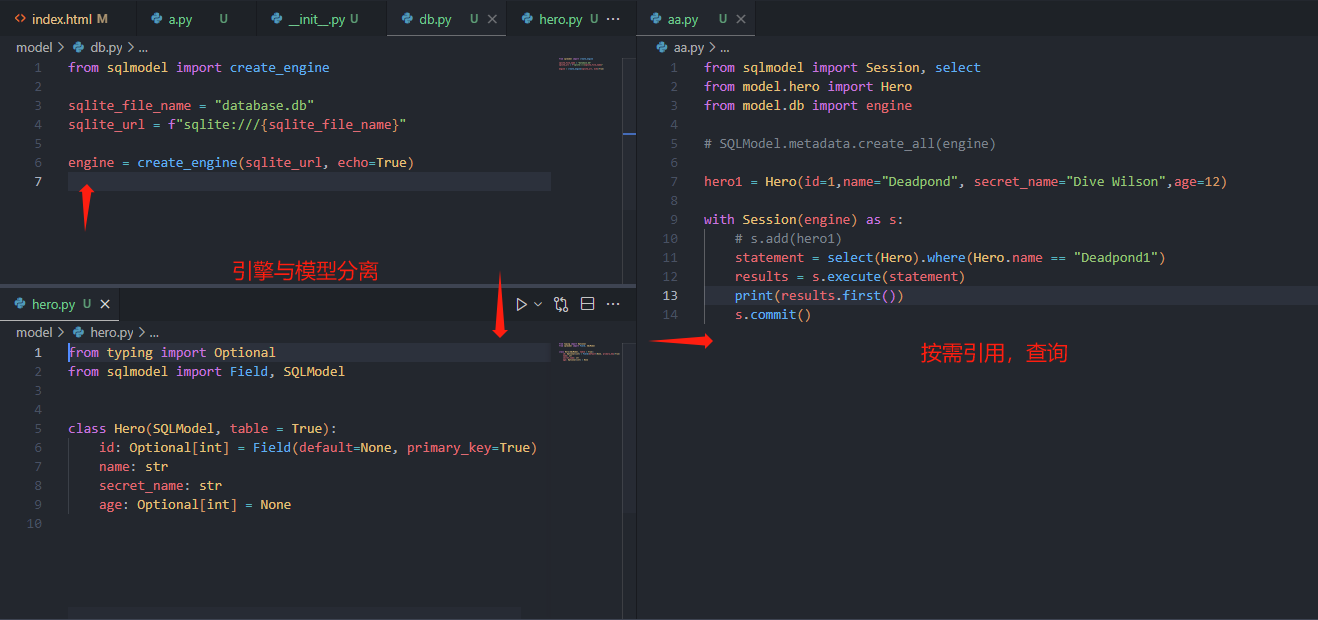
Task: Click comment '# s.add(hero1)' in aa.py
Action: coord(788,238)
